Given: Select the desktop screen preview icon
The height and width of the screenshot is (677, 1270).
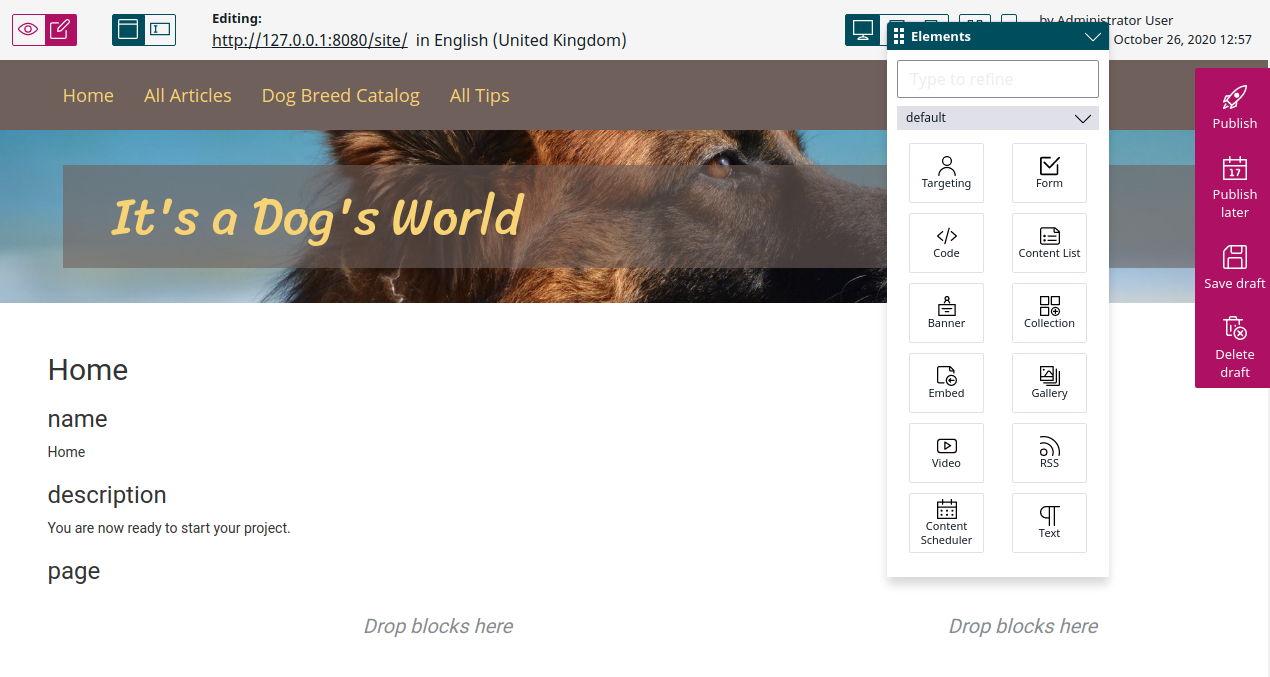Looking at the screenshot, I should pyautogui.click(x=862, y=30).
